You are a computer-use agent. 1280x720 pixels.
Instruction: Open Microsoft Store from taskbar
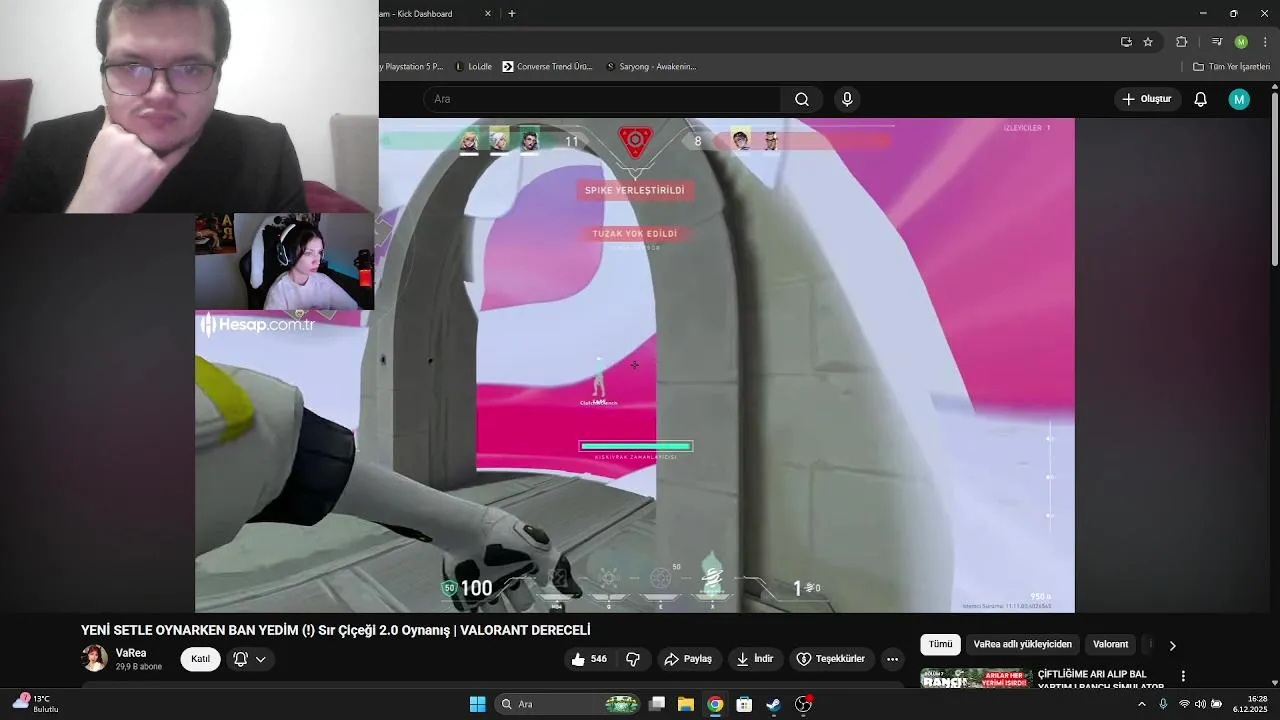[744, 704]
